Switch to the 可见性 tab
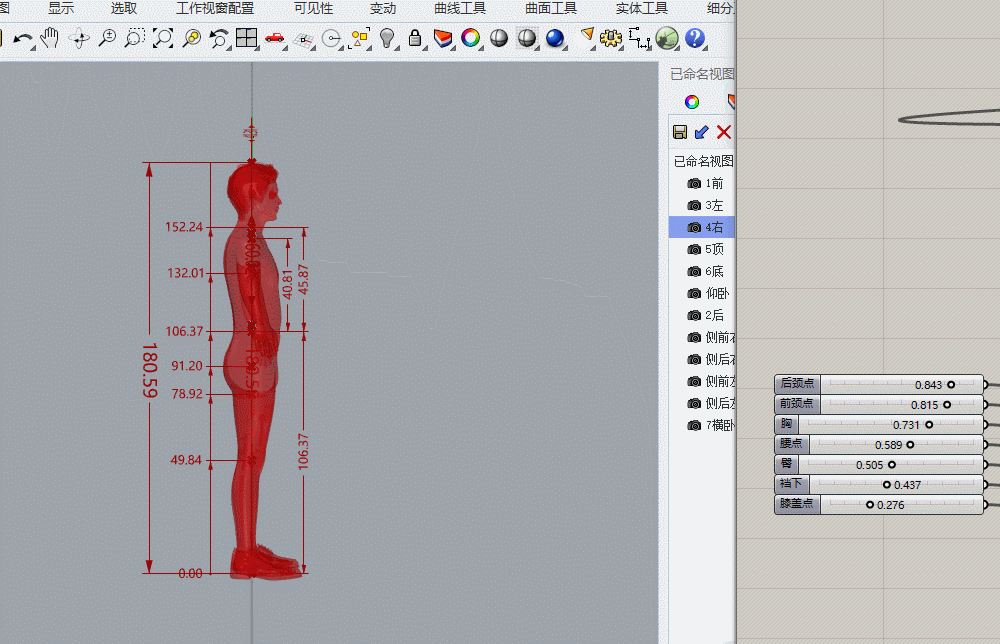This screenshot has height=644, width=1000. pos(313,9)
